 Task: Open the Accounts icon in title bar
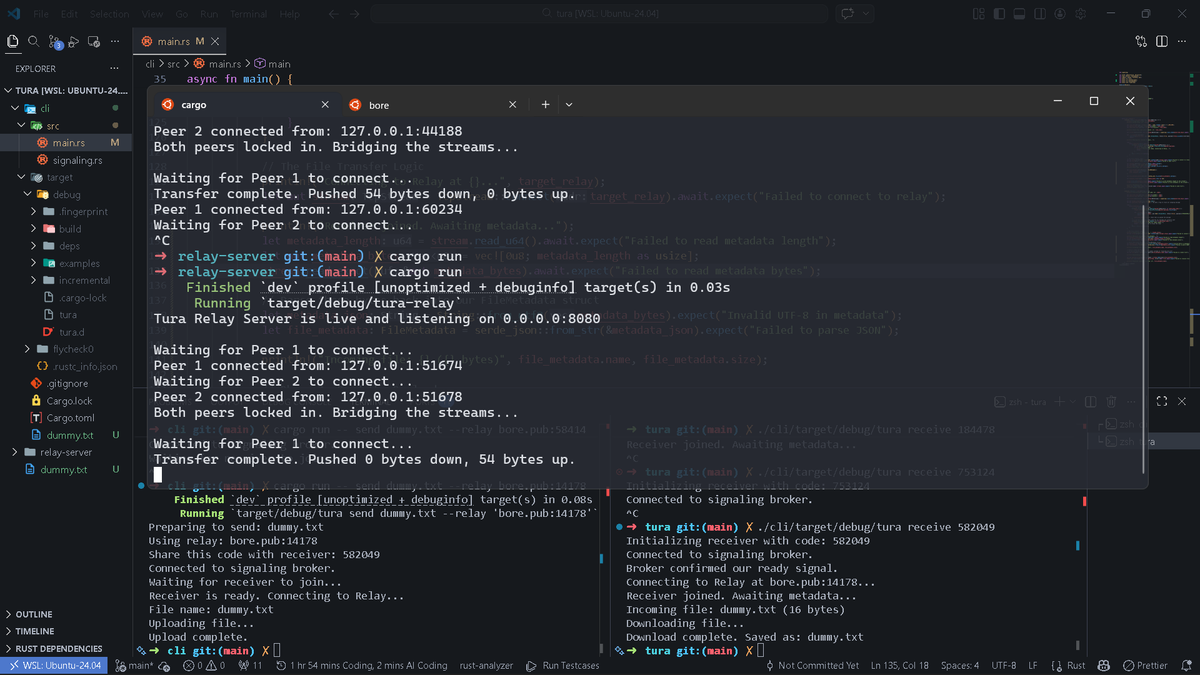point(1060,14)
